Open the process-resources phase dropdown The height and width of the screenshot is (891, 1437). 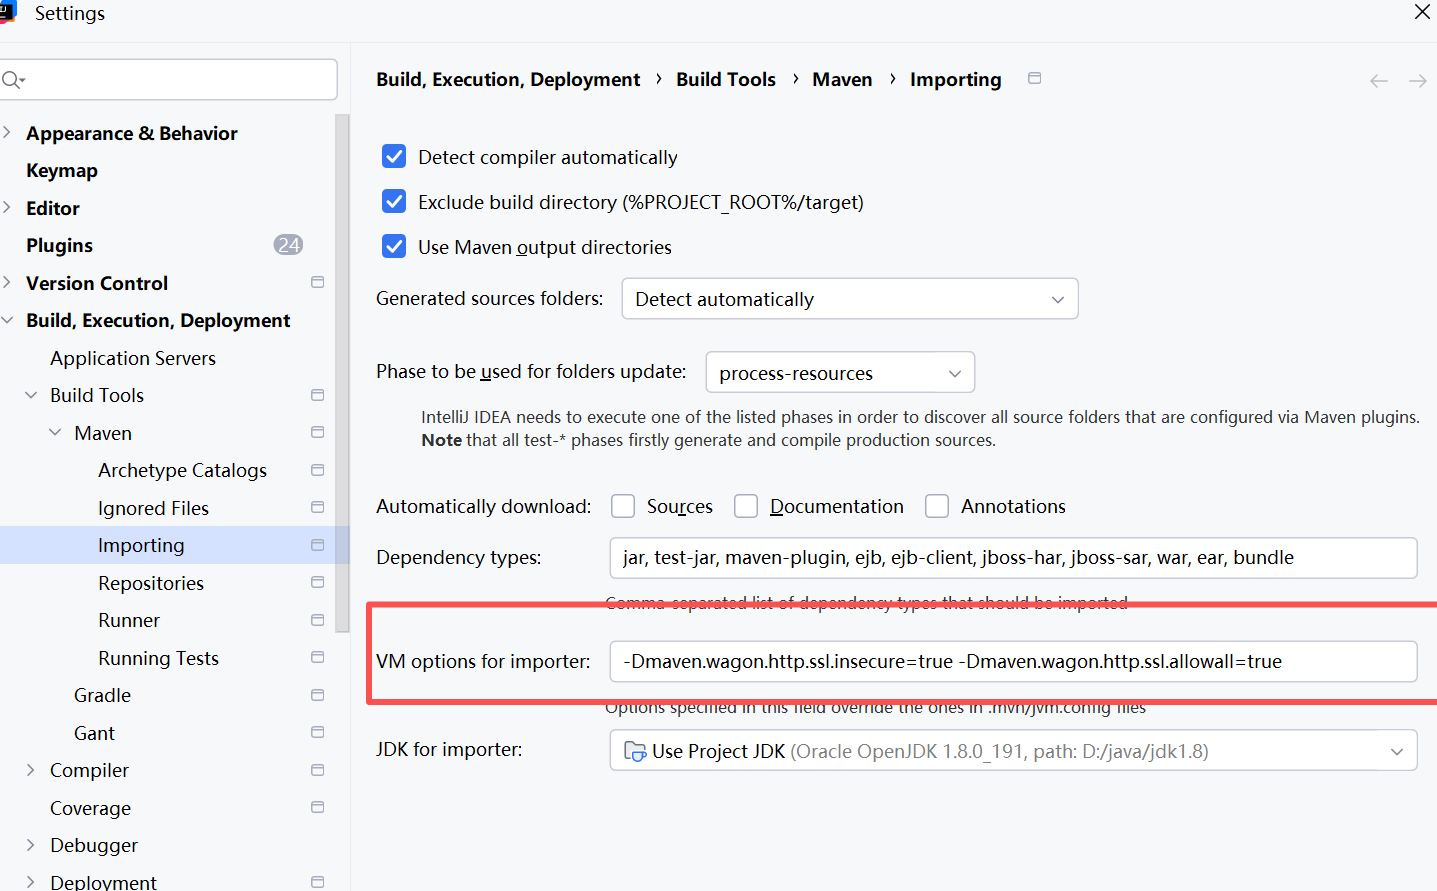[x=840, y=372]
